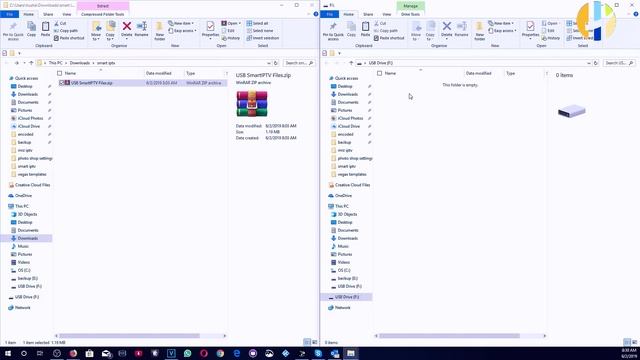The height and width of the screenshot is (360, 640).
Task: Select USB Drive (F:) in right window sidebar
Action: point(346,297)
